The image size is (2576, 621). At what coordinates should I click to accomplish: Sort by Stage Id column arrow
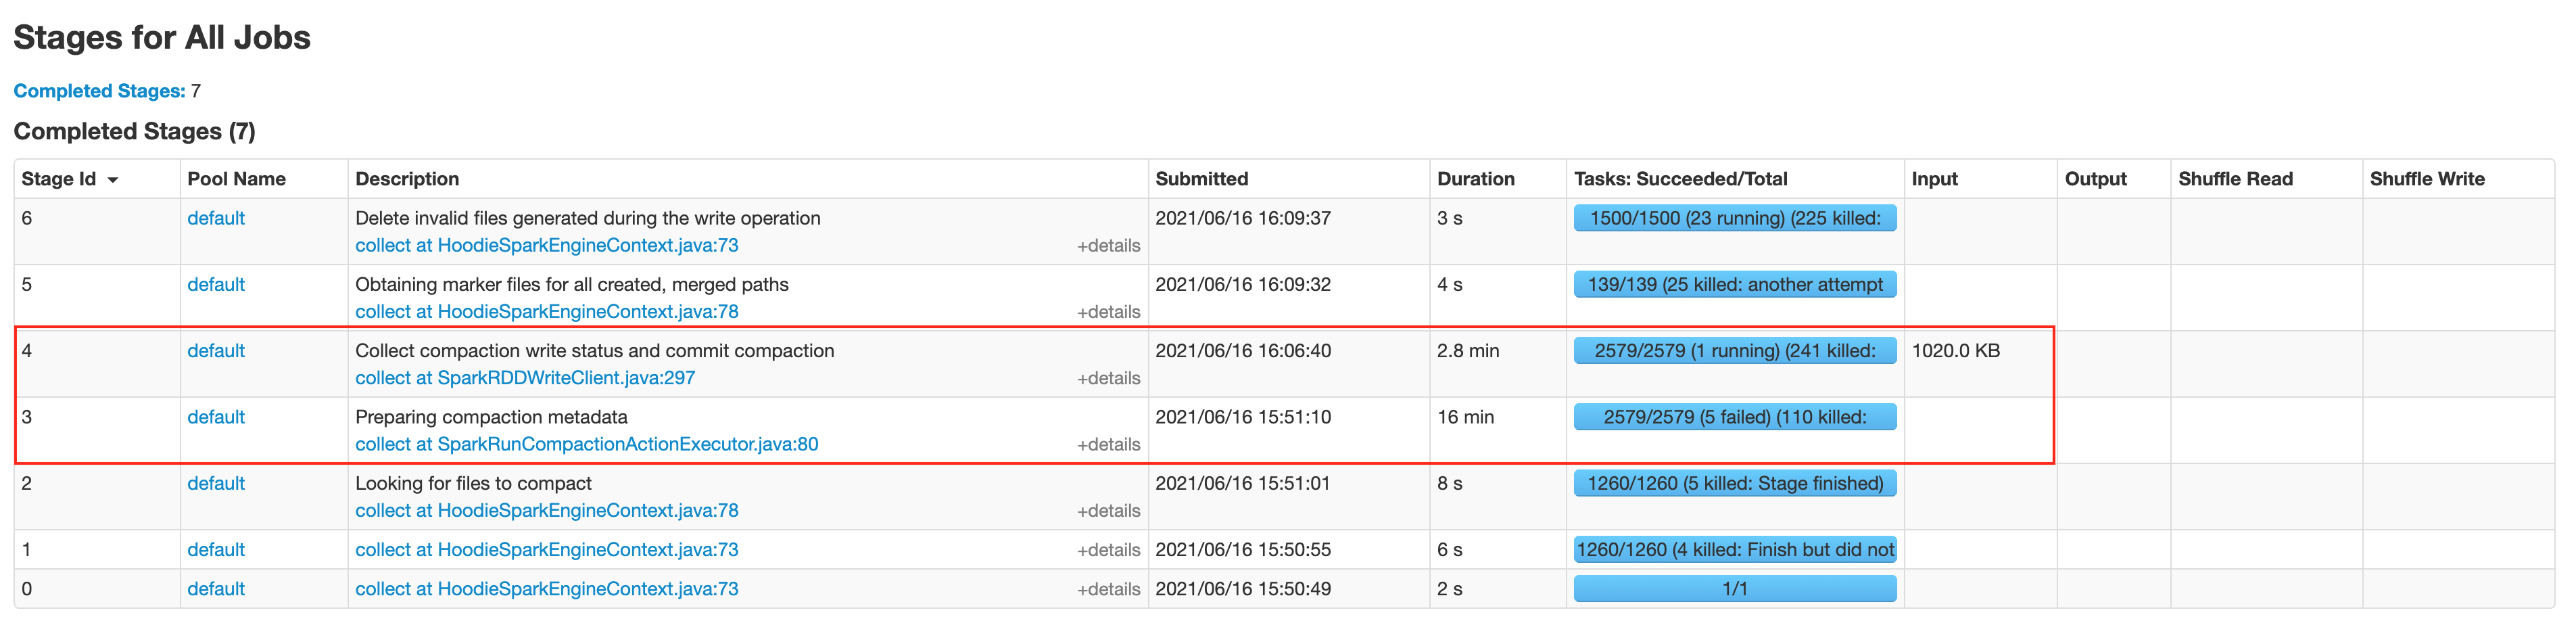(x=113, y=180)
